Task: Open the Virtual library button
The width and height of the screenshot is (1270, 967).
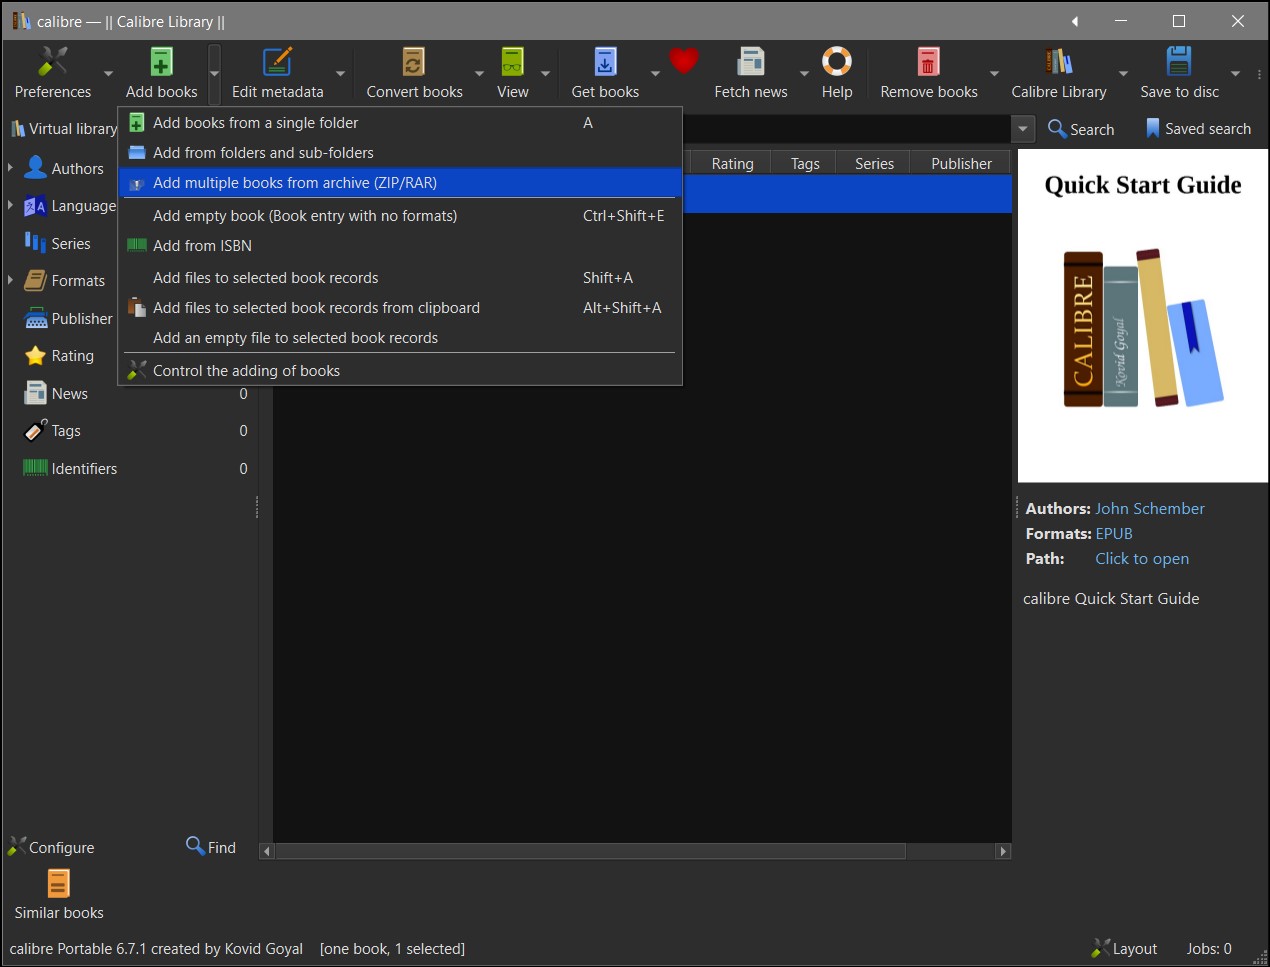Action: (x=63, y=128)
